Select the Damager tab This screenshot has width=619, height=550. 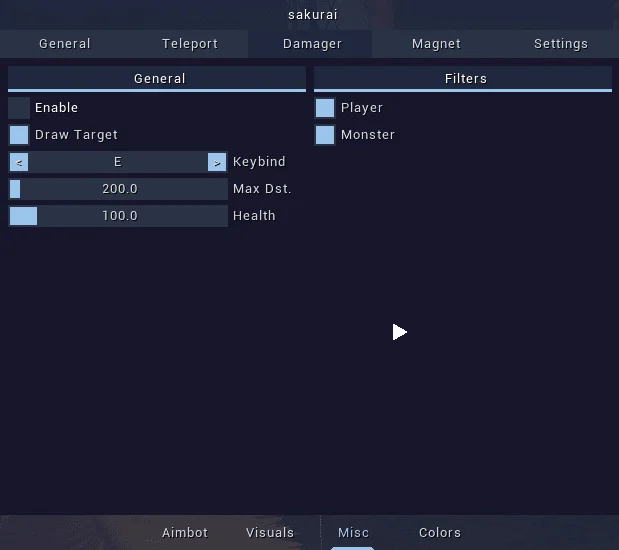(312, 44)
